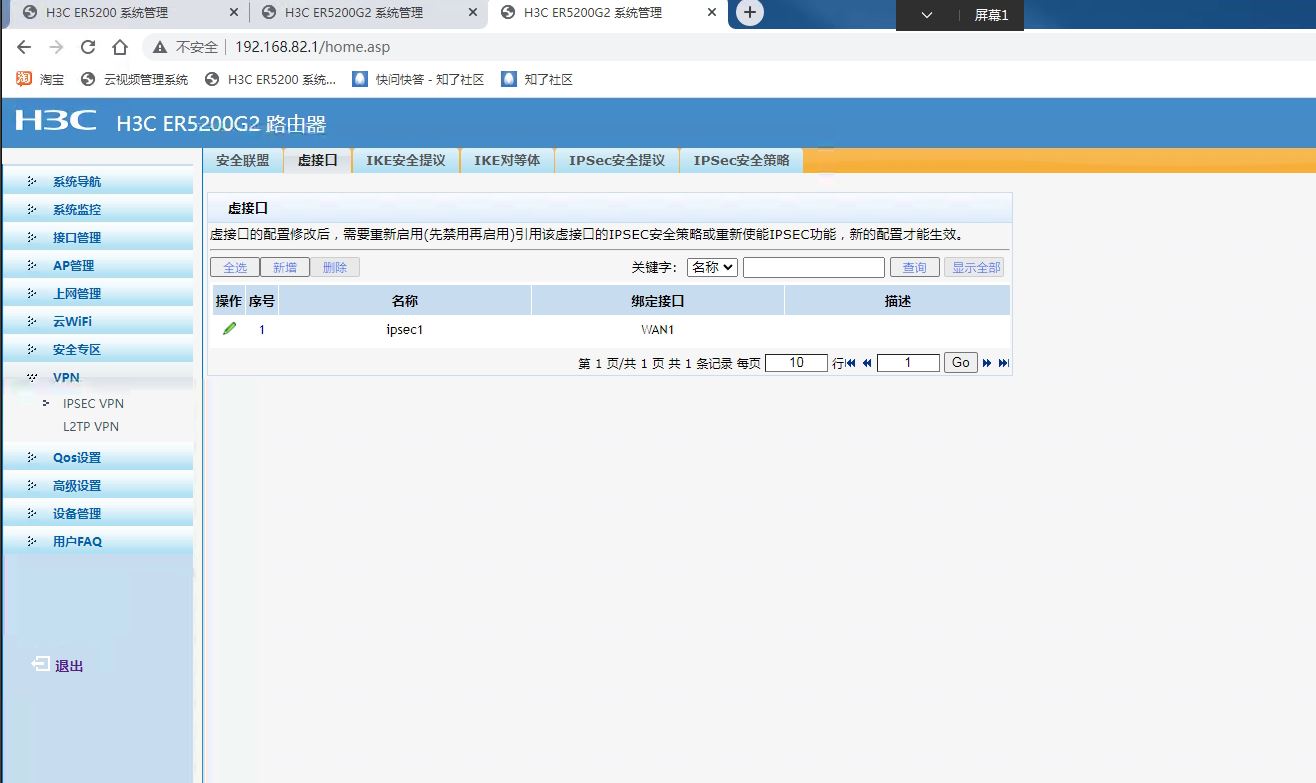Open the dropdown chevron beside 屏幕1
The image size is (1316, 783).
point(926,15)
